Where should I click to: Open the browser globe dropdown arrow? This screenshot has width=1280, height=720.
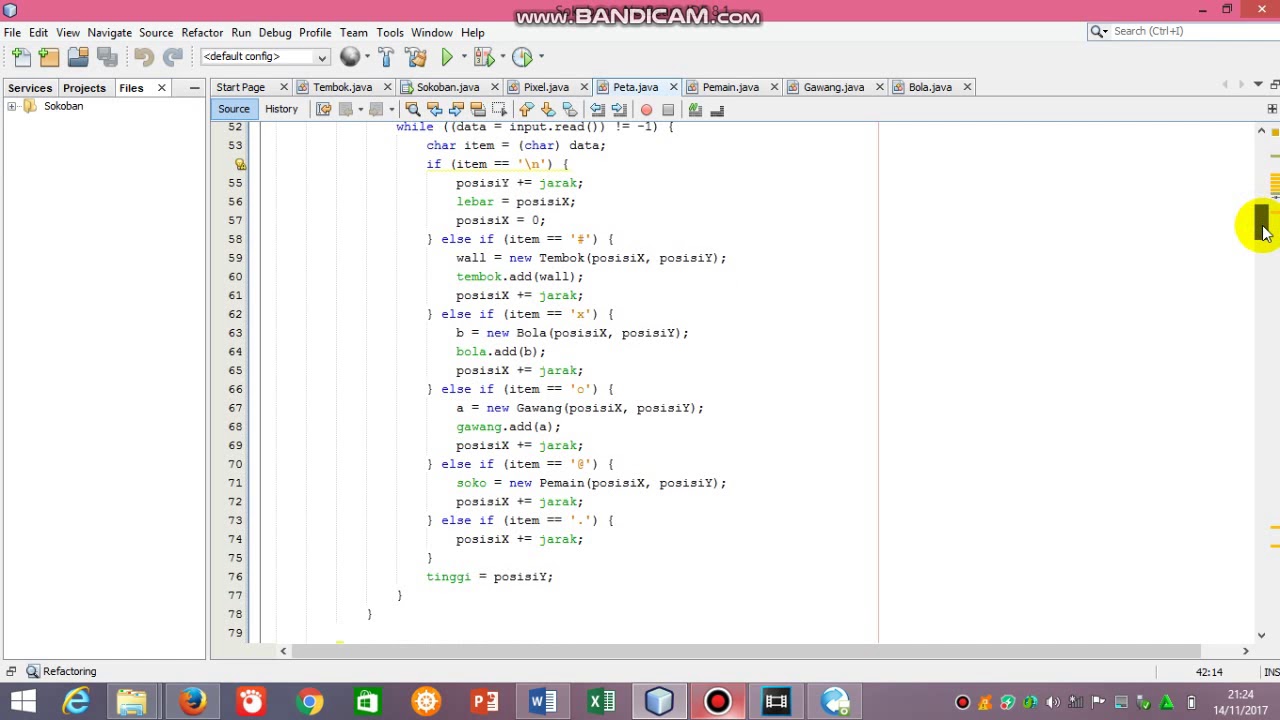(366, 57)
